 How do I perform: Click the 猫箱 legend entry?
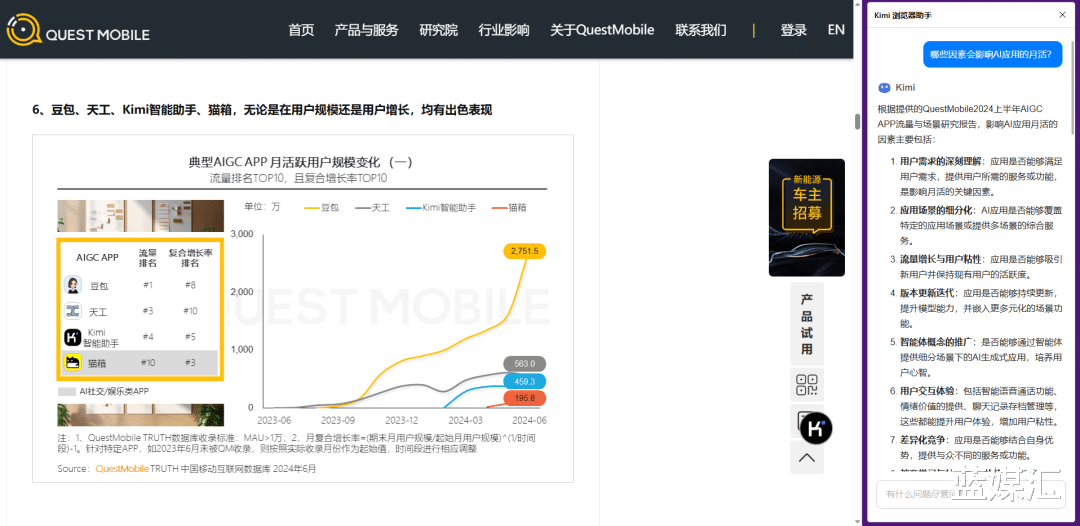tap(510, 207)
